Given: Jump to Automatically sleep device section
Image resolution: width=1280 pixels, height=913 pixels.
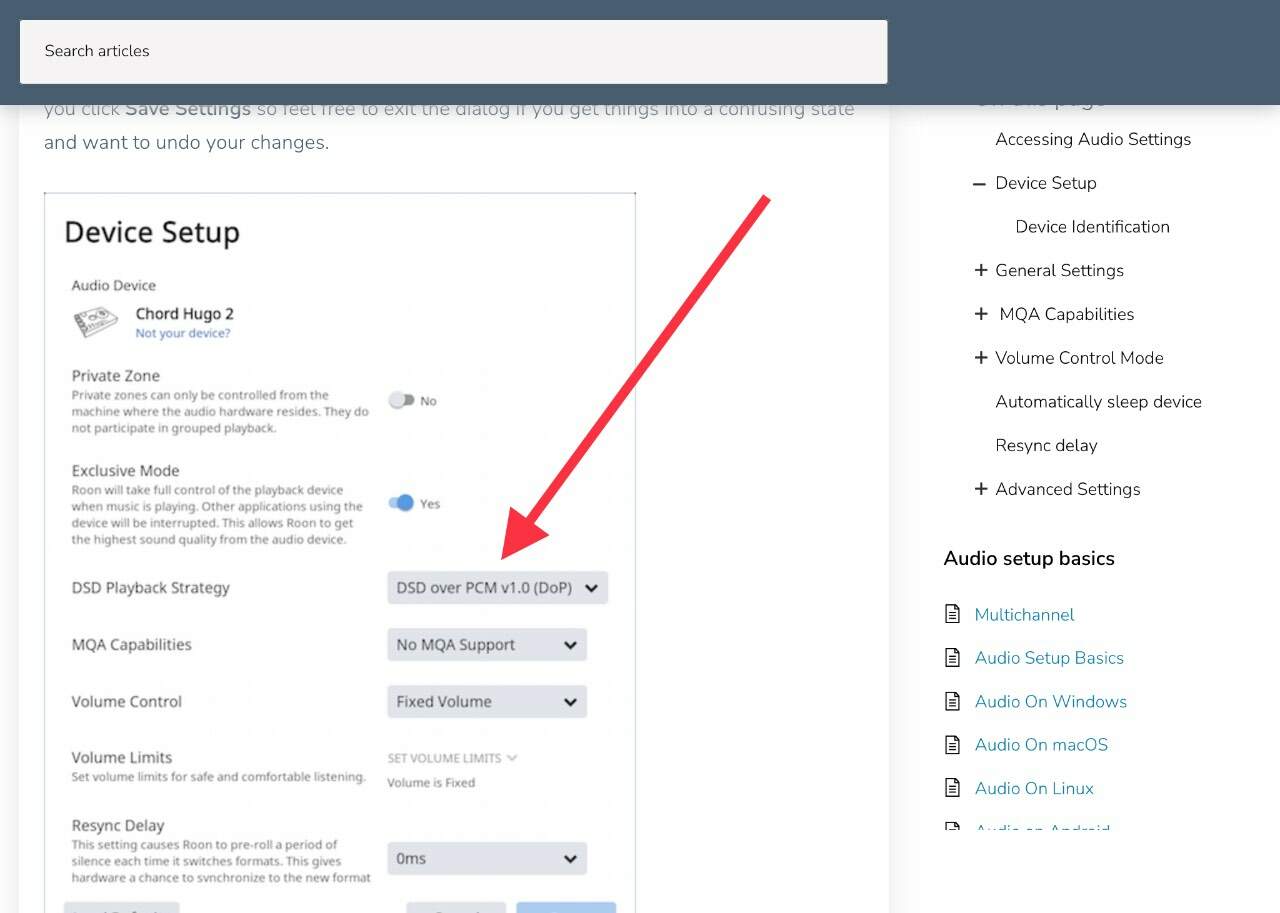Looking at the screenshot, I should pos(1098,402).
